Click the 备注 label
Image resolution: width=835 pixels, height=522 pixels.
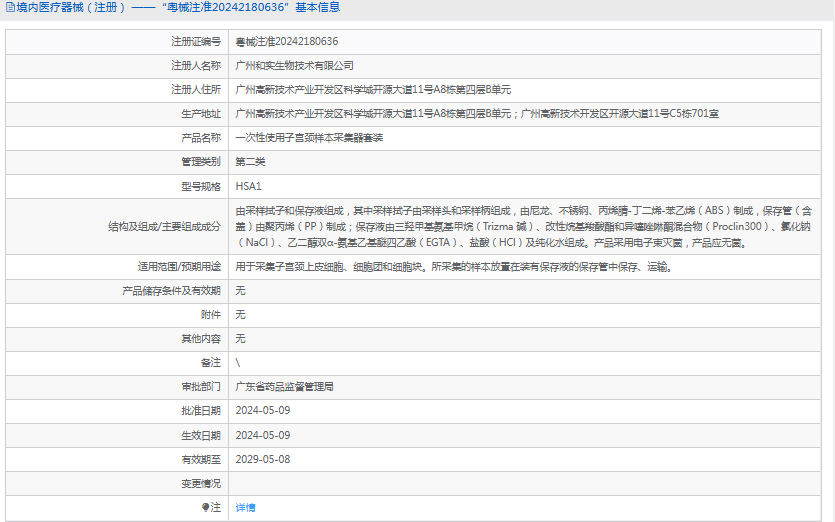(211, 362)
